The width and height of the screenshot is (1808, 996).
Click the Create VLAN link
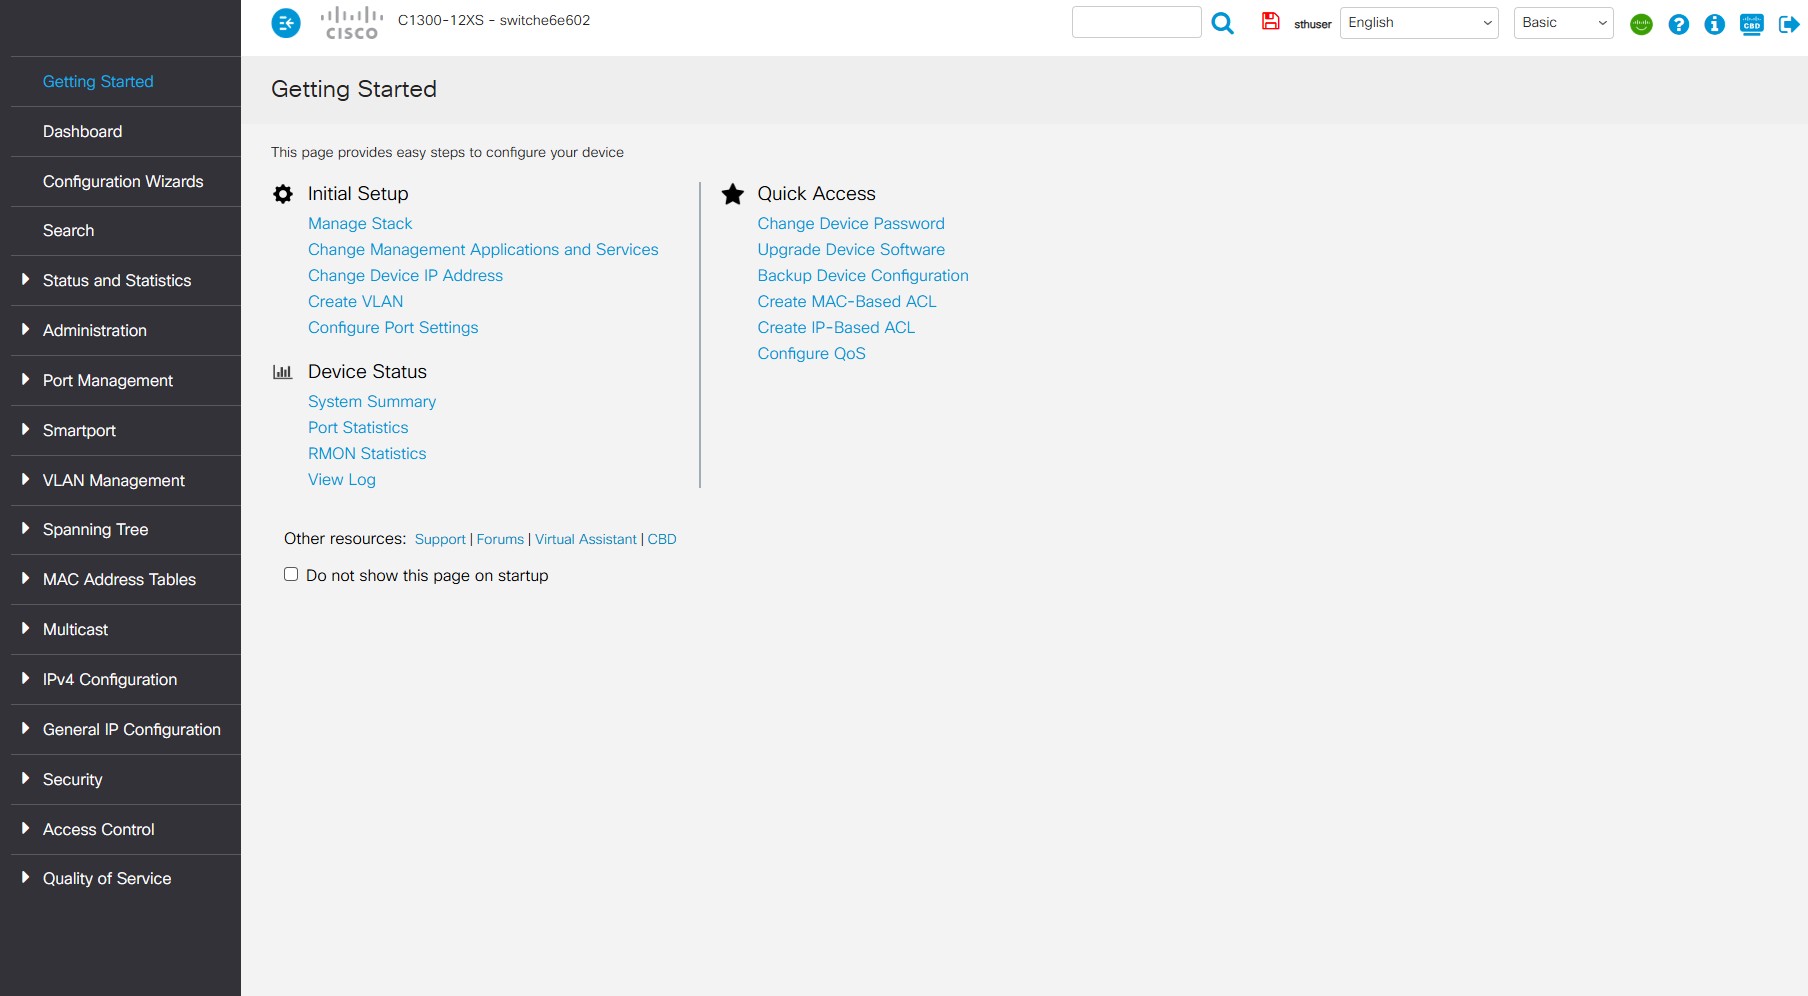(x=355, y=302)
